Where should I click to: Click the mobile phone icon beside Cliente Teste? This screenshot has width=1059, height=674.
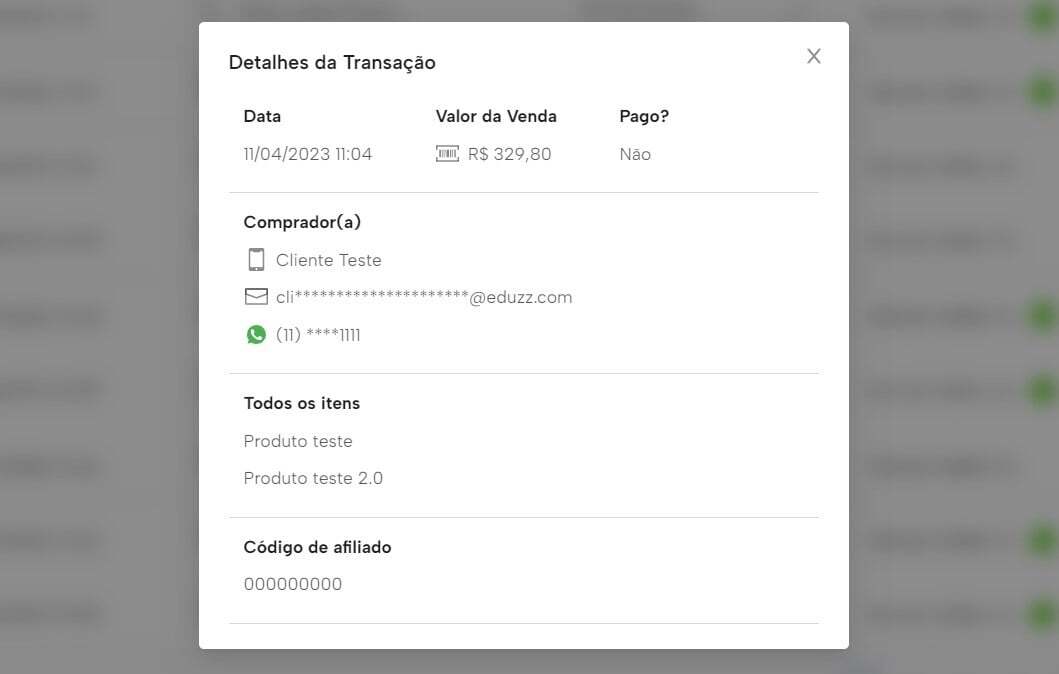[x=256, y=260]
